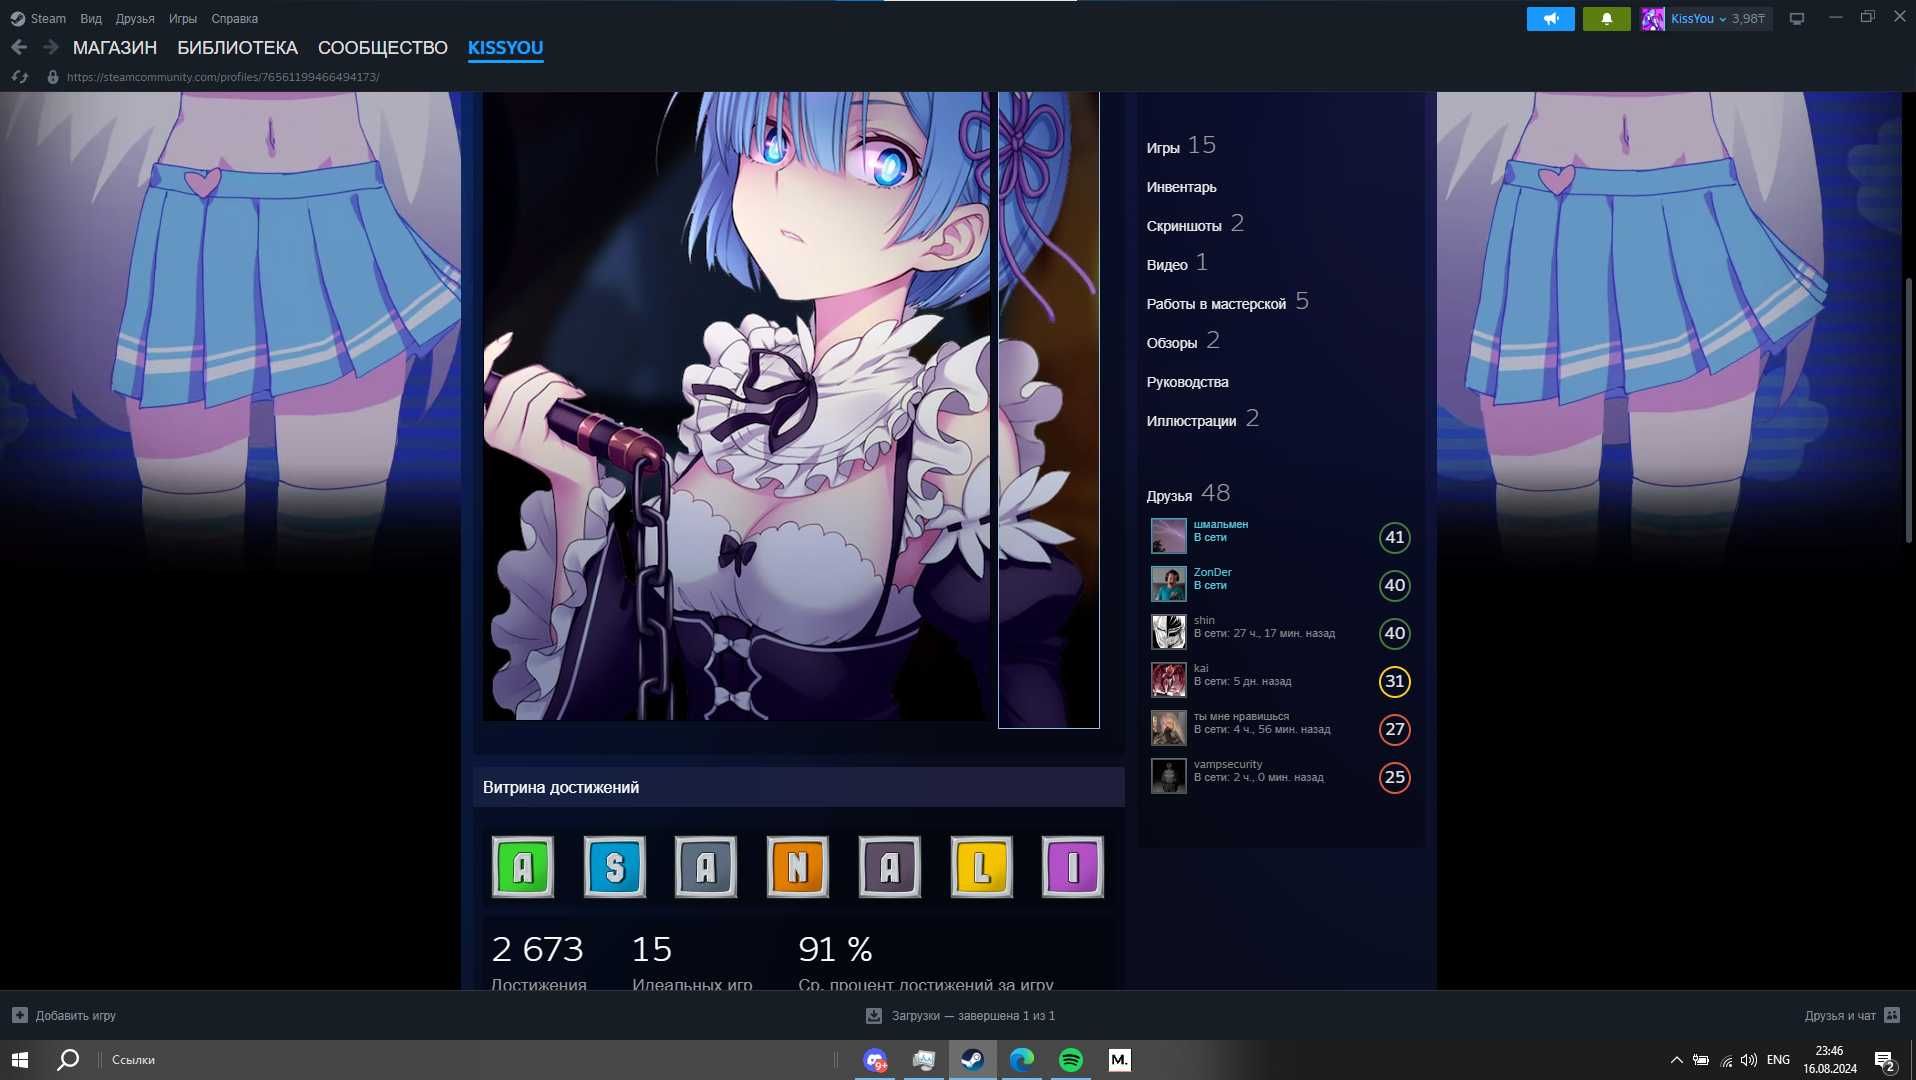Click the plus icon for adding a game
Image resolution: width=1916 pixels, height=1080 pixels.
20,1015
